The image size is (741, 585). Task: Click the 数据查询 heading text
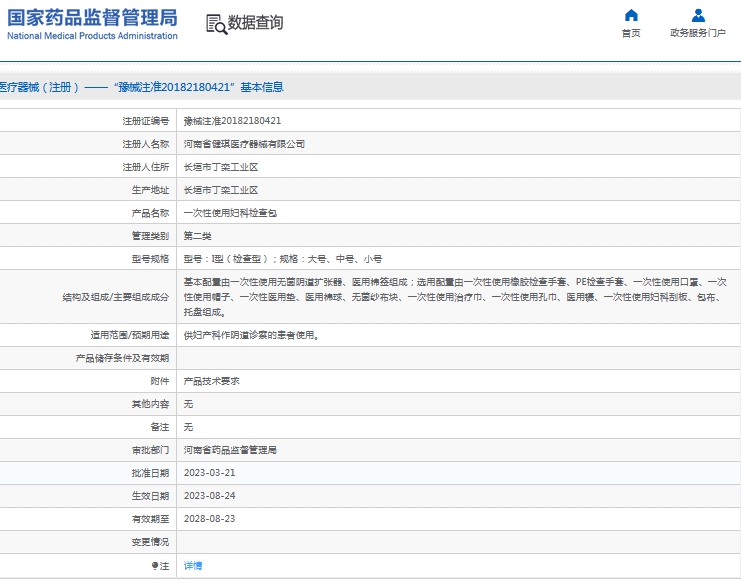click(x=255, y=23)
